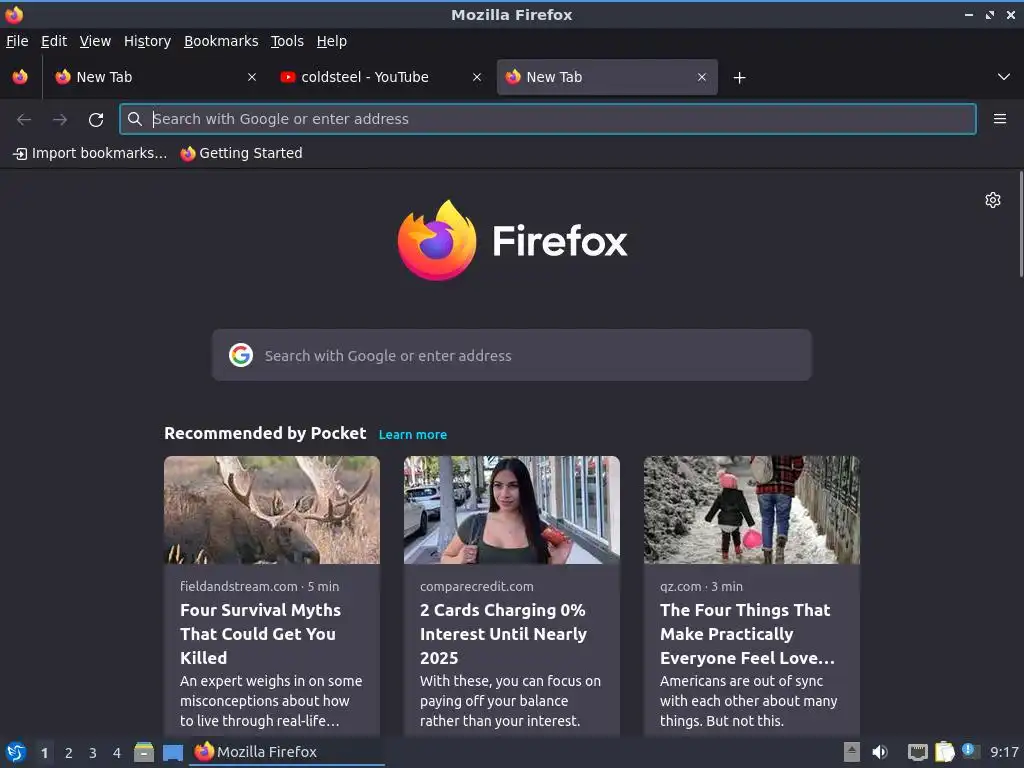
Task: Open the network tray icon
Action: tap(918, 753)
